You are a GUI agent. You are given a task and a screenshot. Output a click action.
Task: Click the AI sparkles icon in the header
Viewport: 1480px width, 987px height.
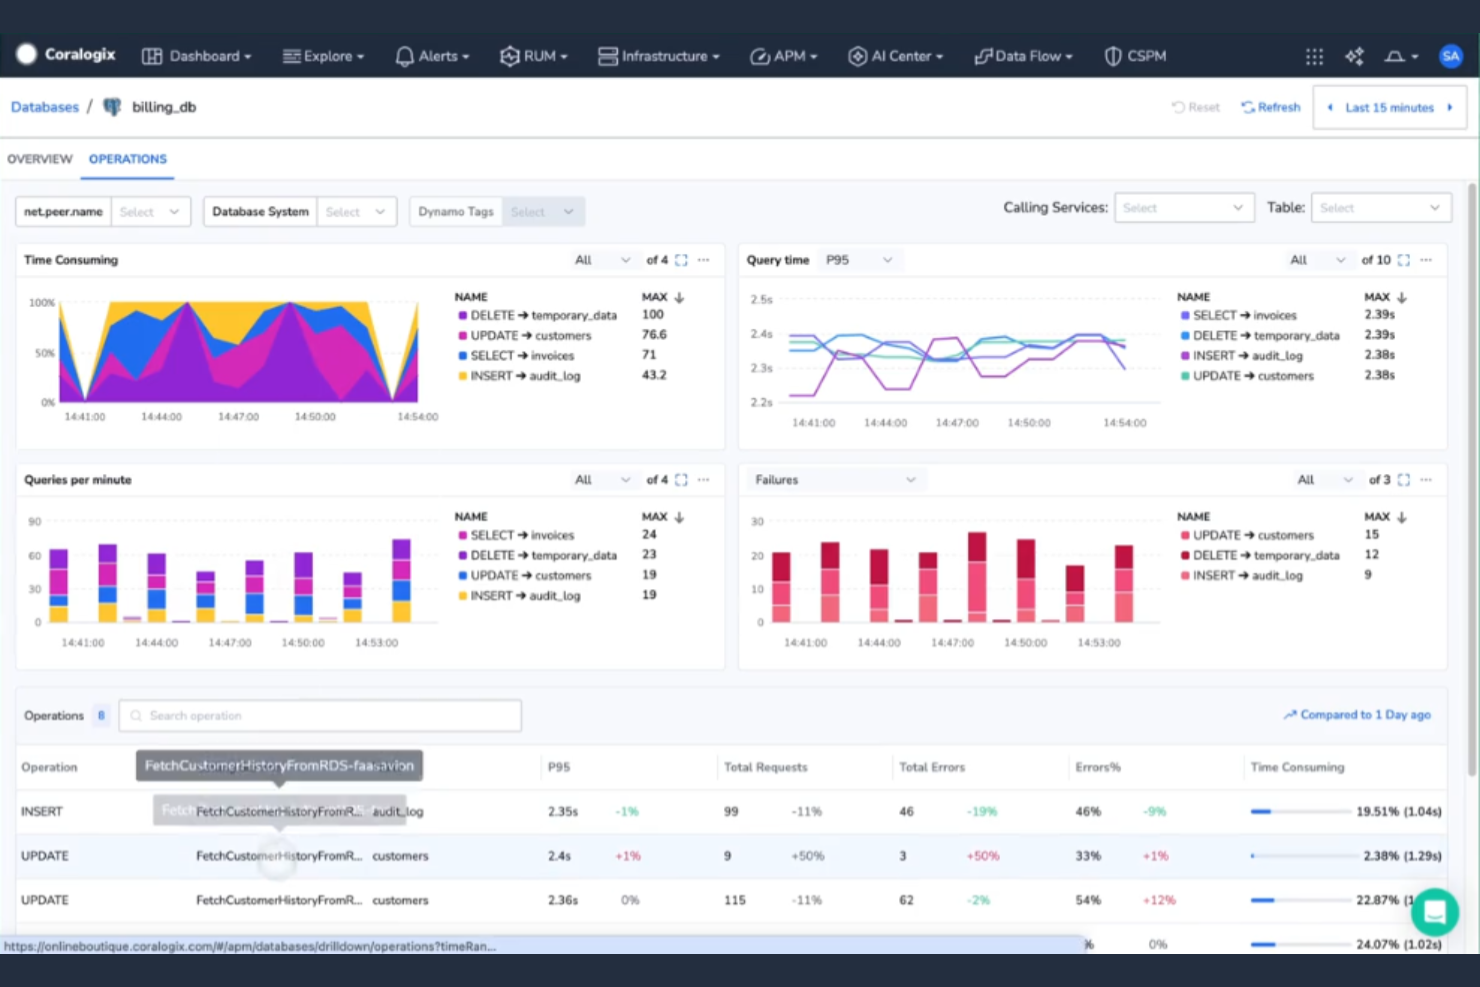click(1355, 57)
